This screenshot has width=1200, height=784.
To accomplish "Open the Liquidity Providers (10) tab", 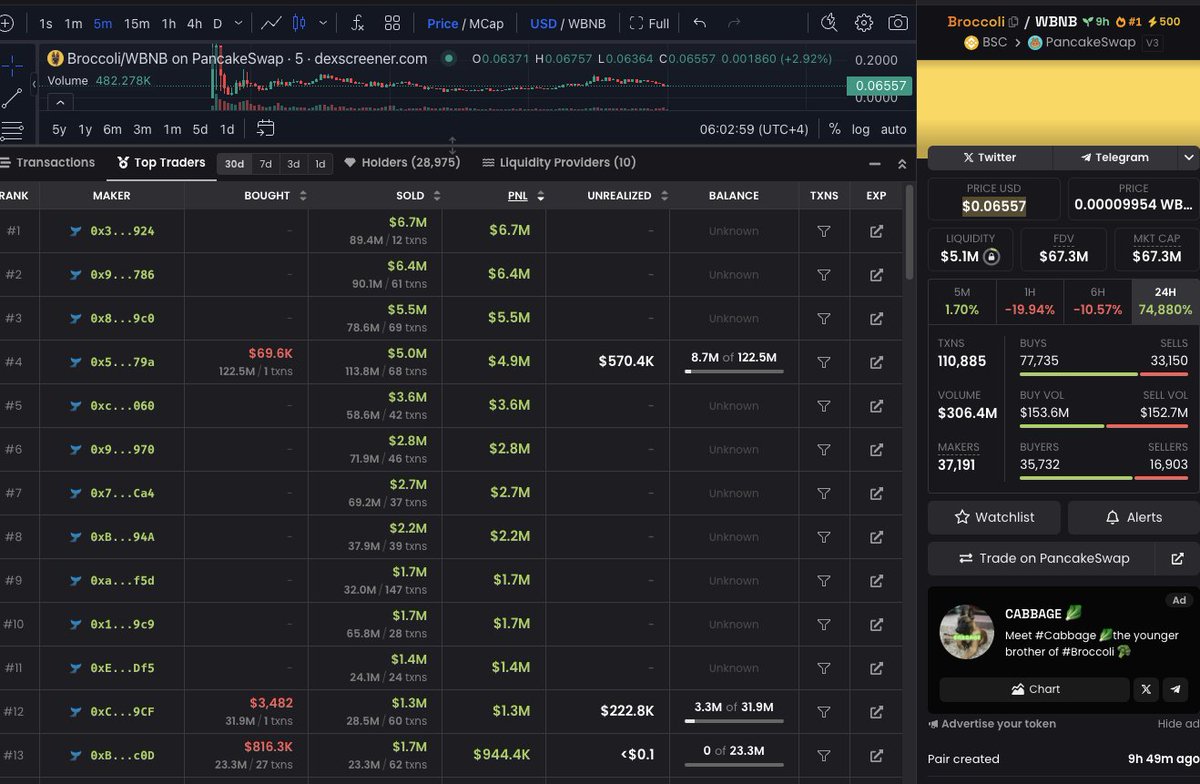I will pos(558,162).
